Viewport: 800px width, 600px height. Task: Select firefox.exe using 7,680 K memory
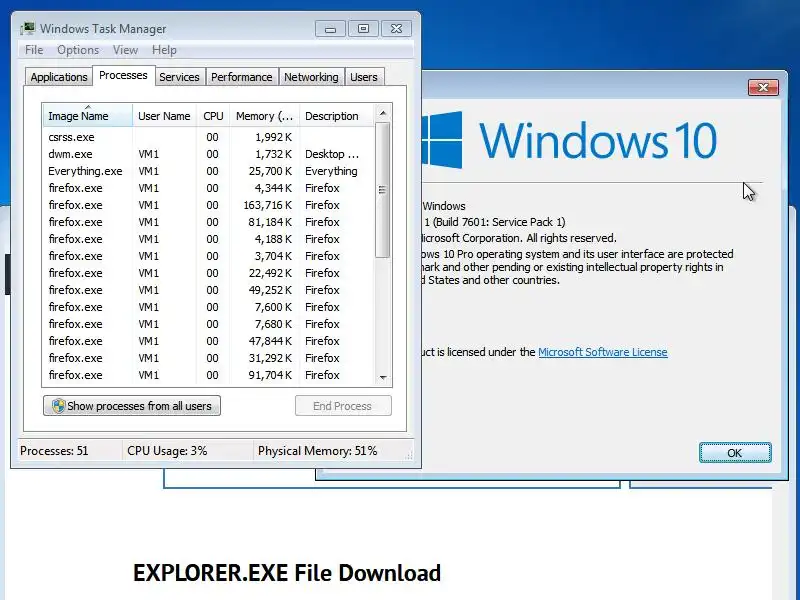(x=209, y=324)
